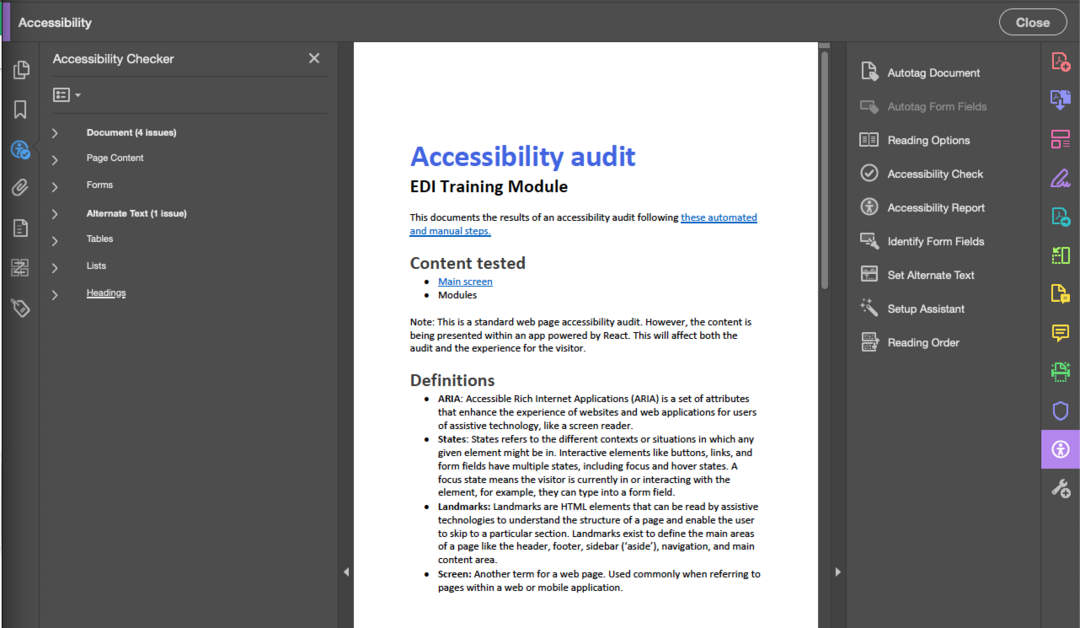This screenshot has height=628, width=1080.
Task: Expand the Alternate Text (1 issue) section
Action: pyautogui.click(x=55, y=213)
